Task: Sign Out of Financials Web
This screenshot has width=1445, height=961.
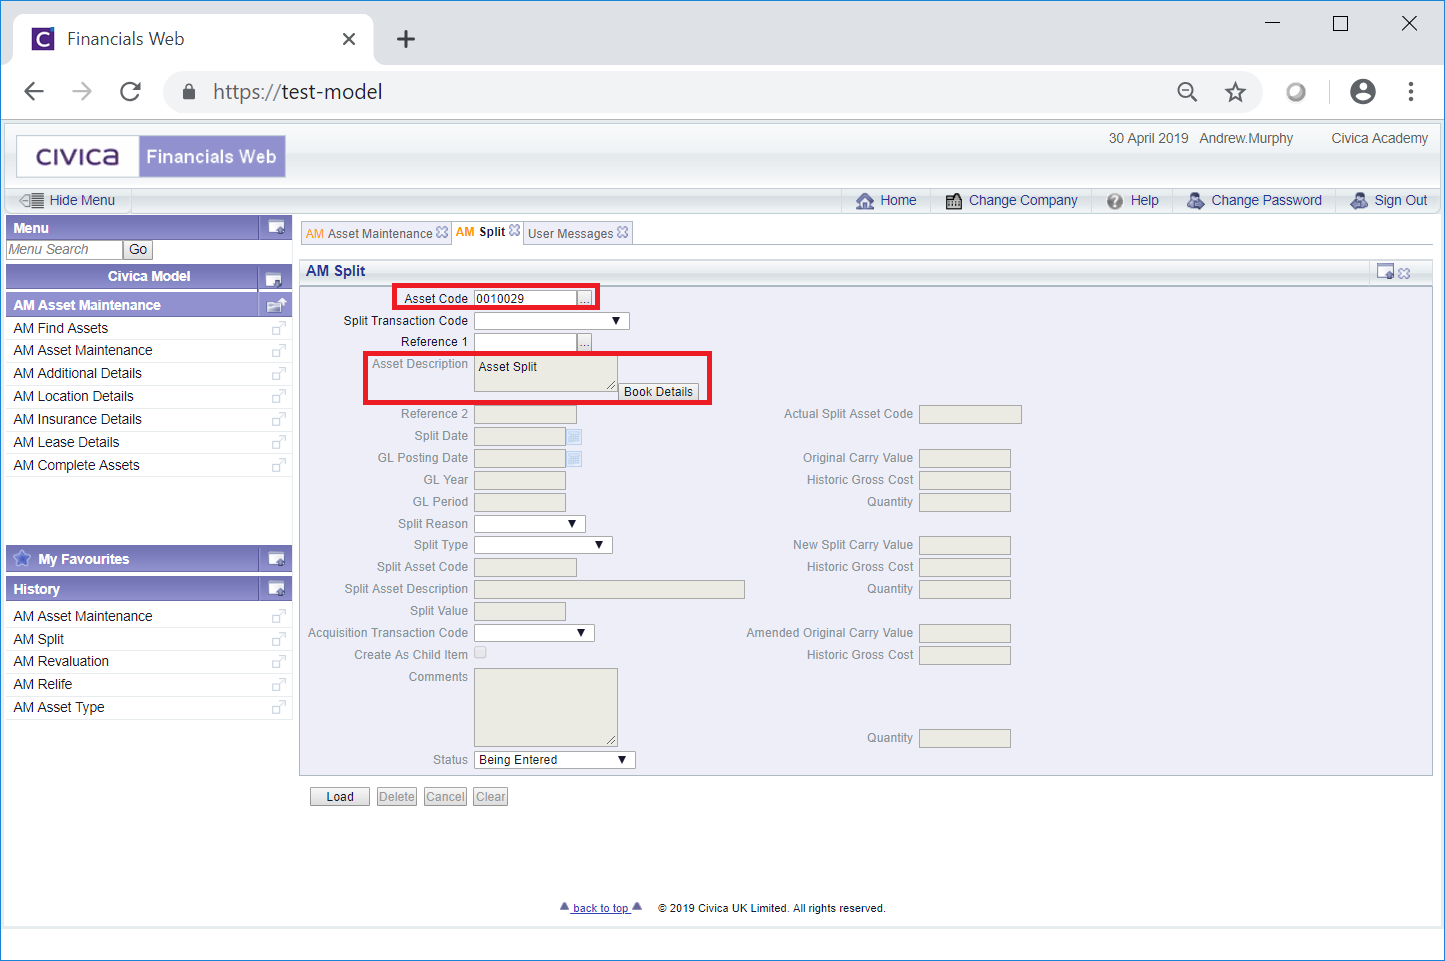Action: [1389, 200]
